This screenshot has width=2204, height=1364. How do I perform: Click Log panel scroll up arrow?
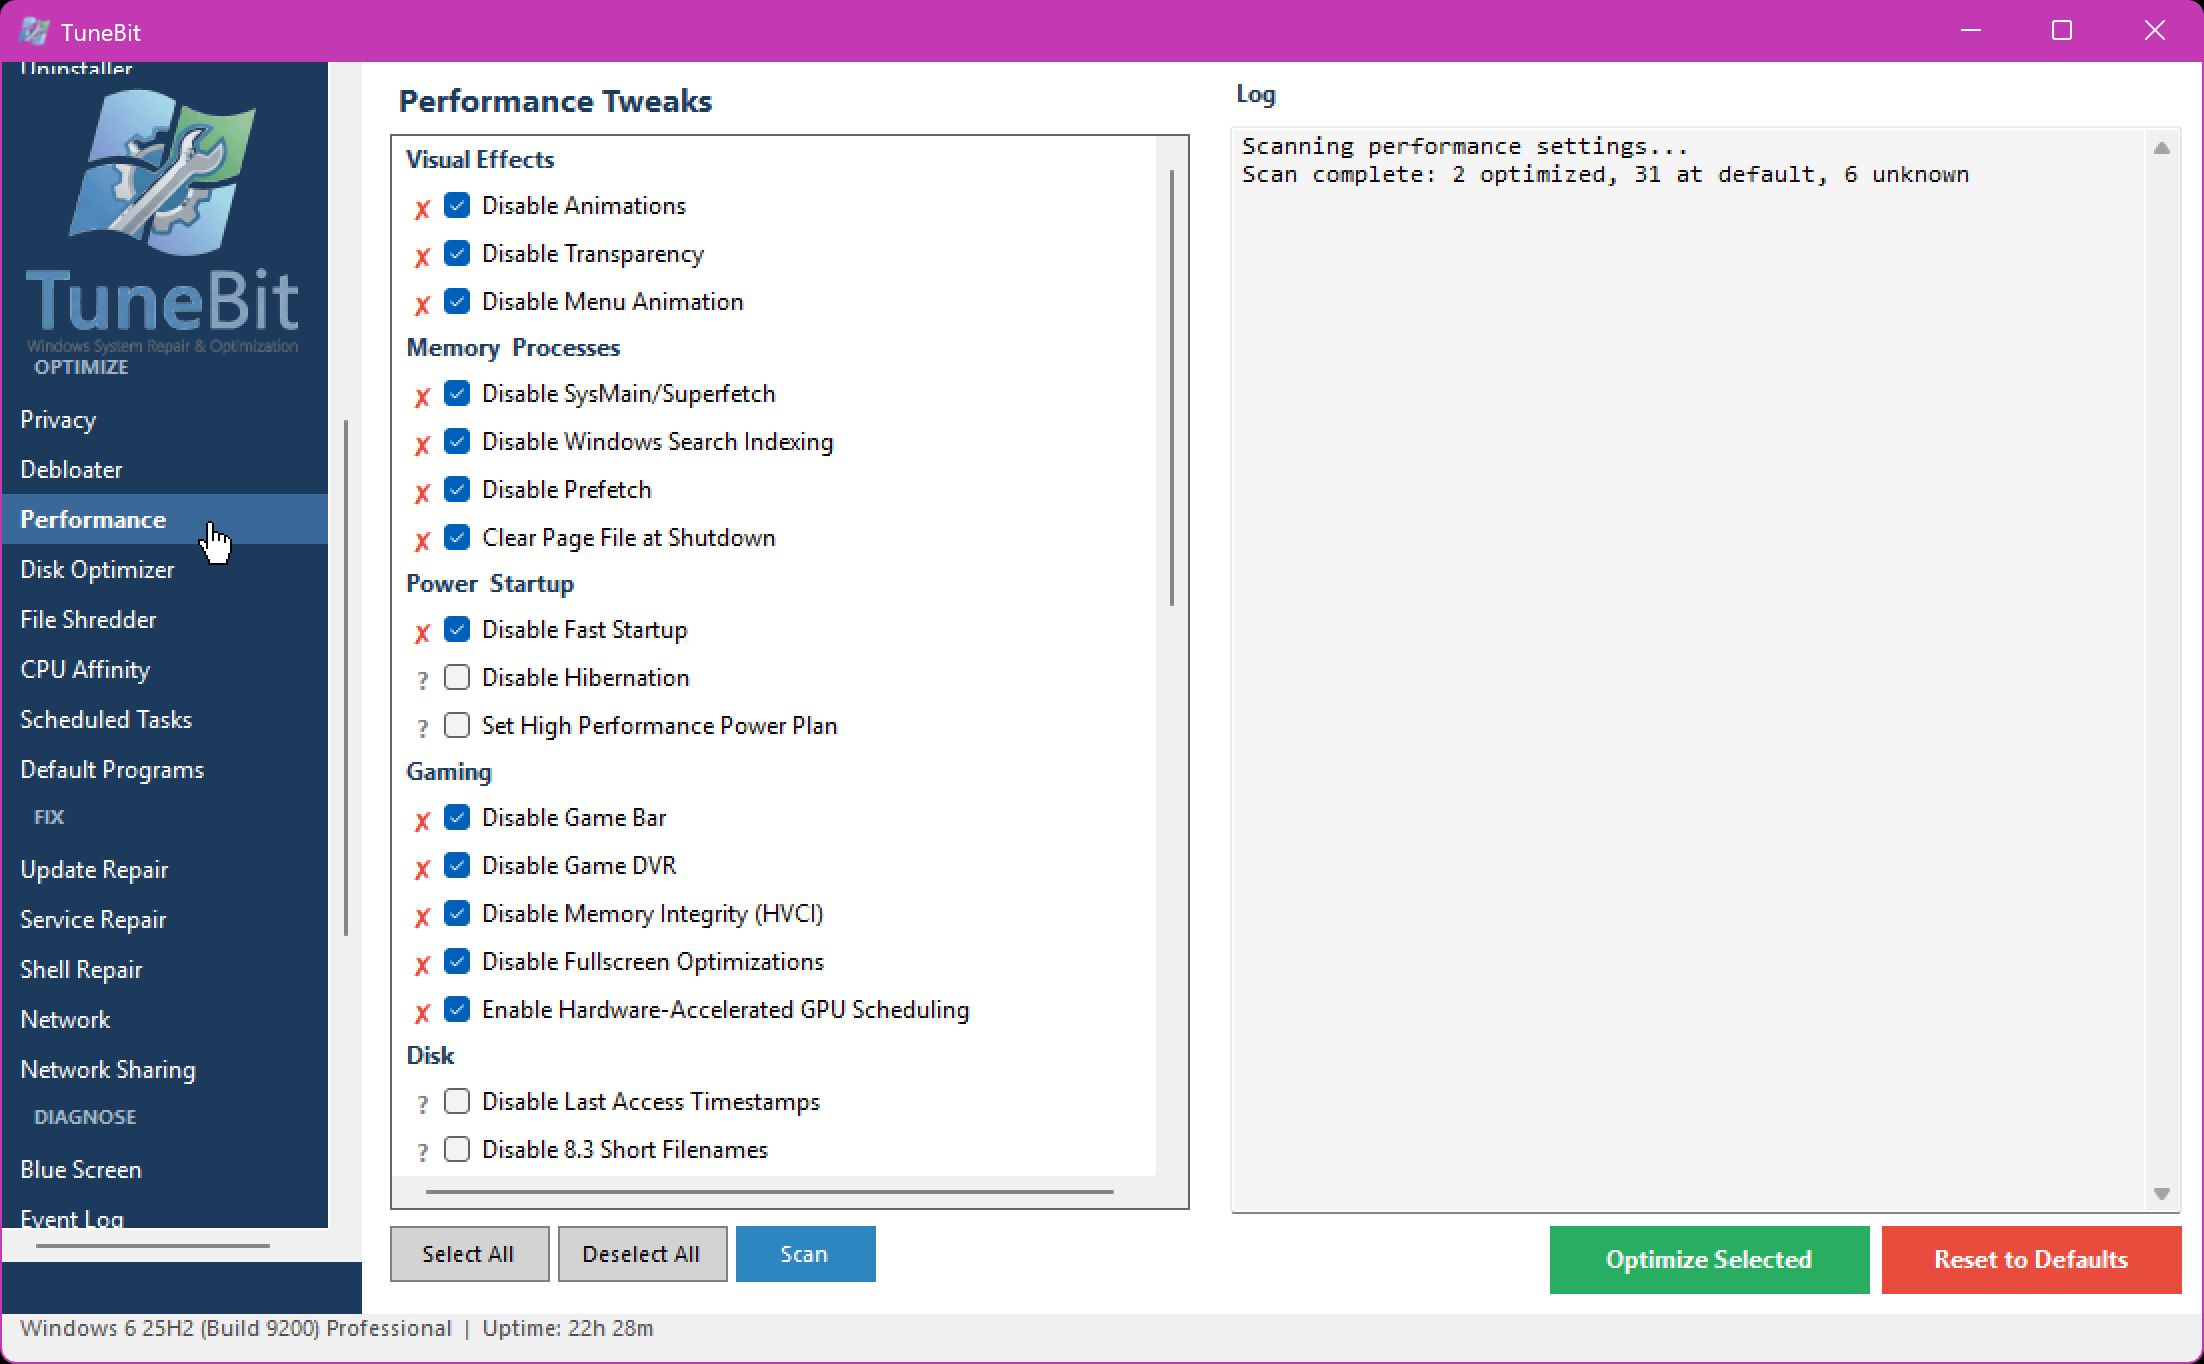coord(2161,148)
